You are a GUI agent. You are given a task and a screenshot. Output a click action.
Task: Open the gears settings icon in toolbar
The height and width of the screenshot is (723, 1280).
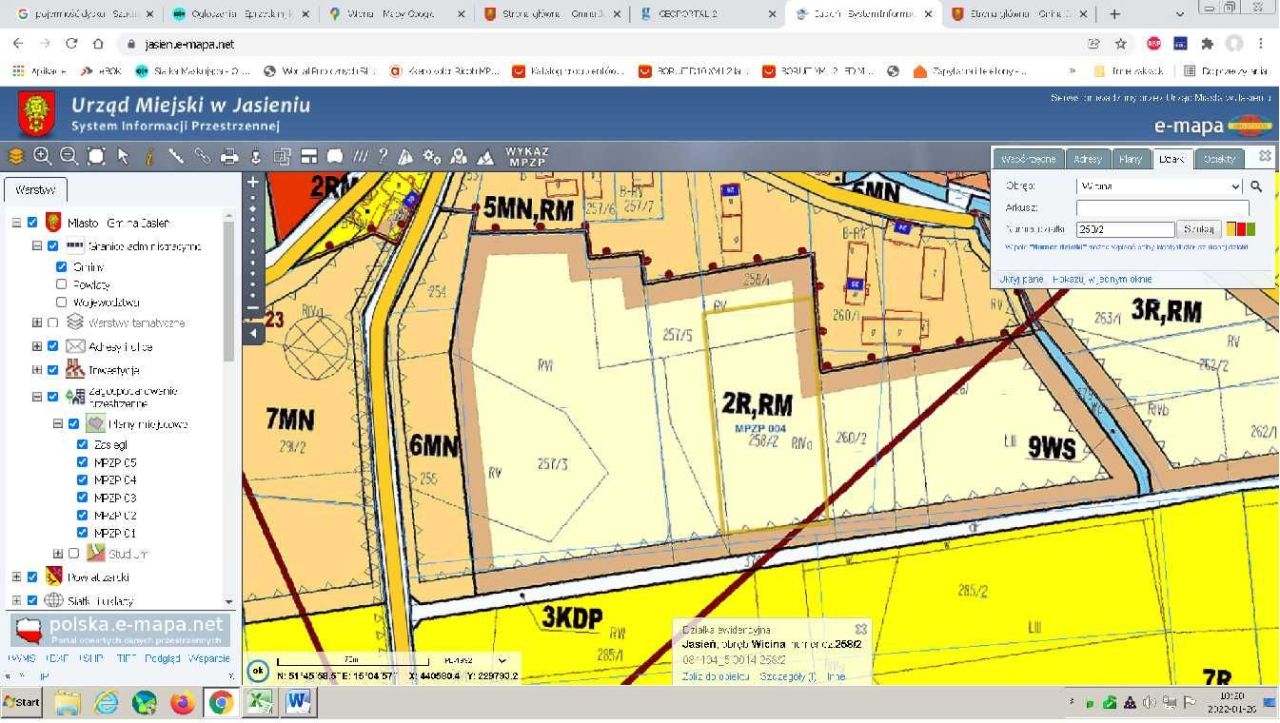point(432,156)
